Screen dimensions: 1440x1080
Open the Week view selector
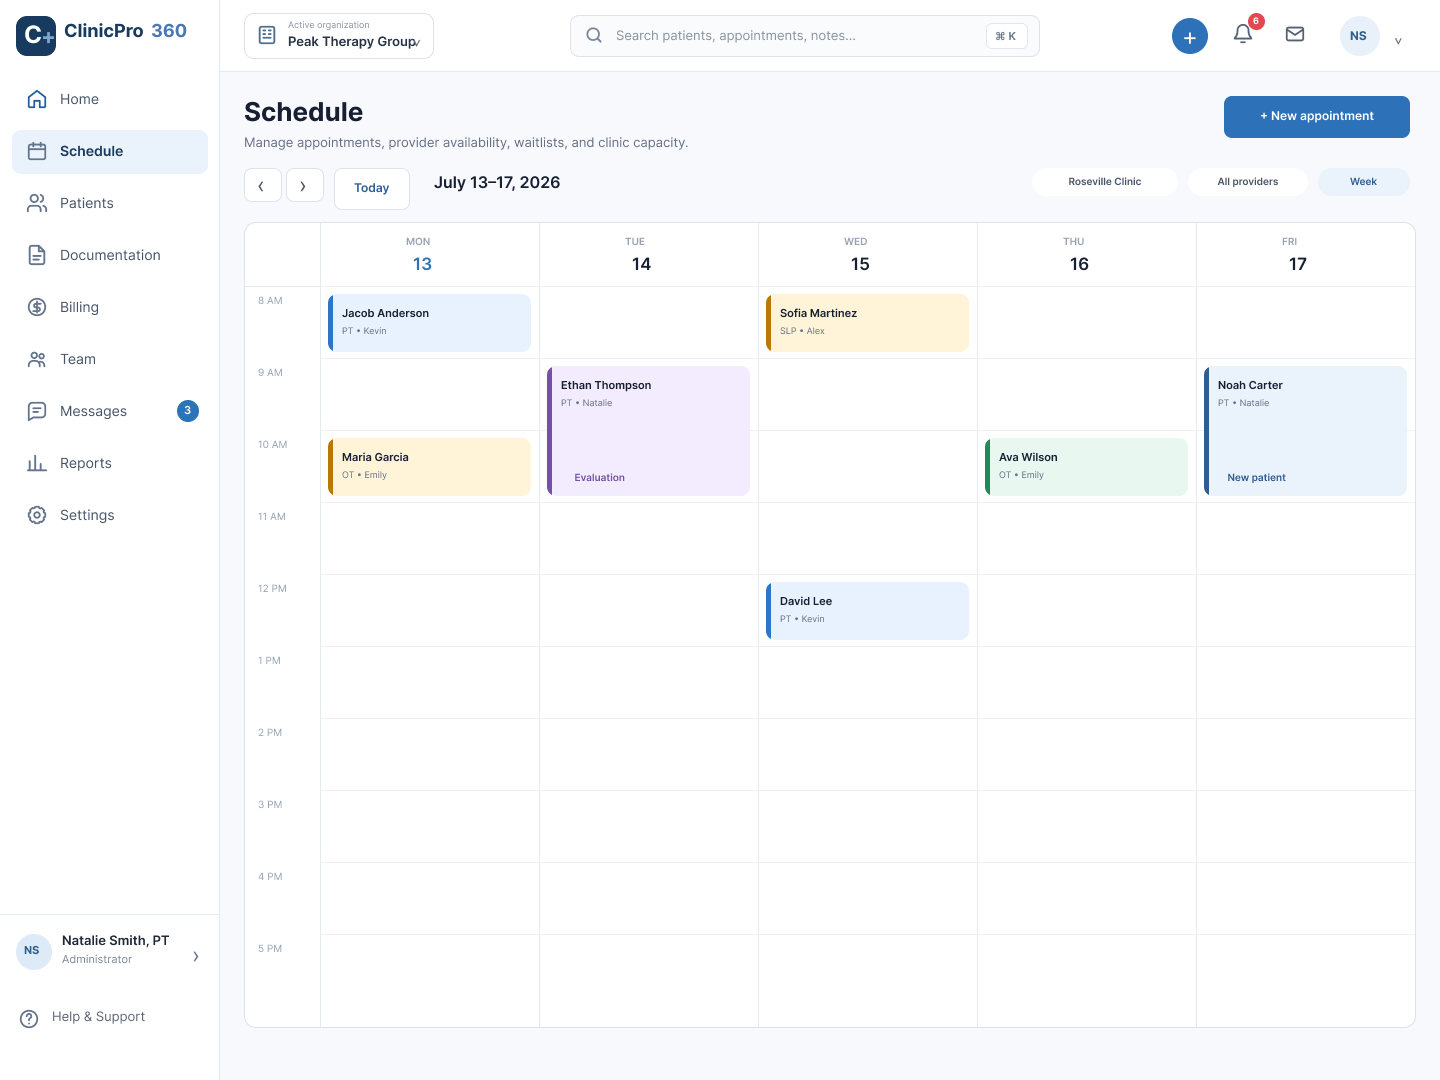coord(1364,182)
